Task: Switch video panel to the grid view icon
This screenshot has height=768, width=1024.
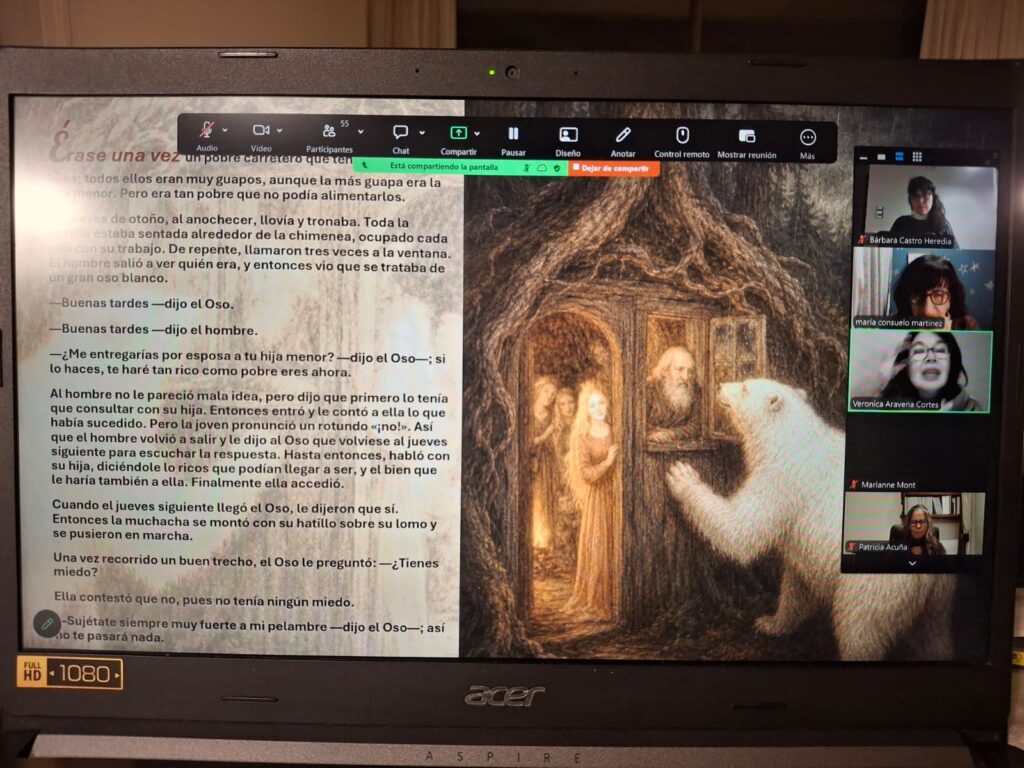Action: coord(917,157)
